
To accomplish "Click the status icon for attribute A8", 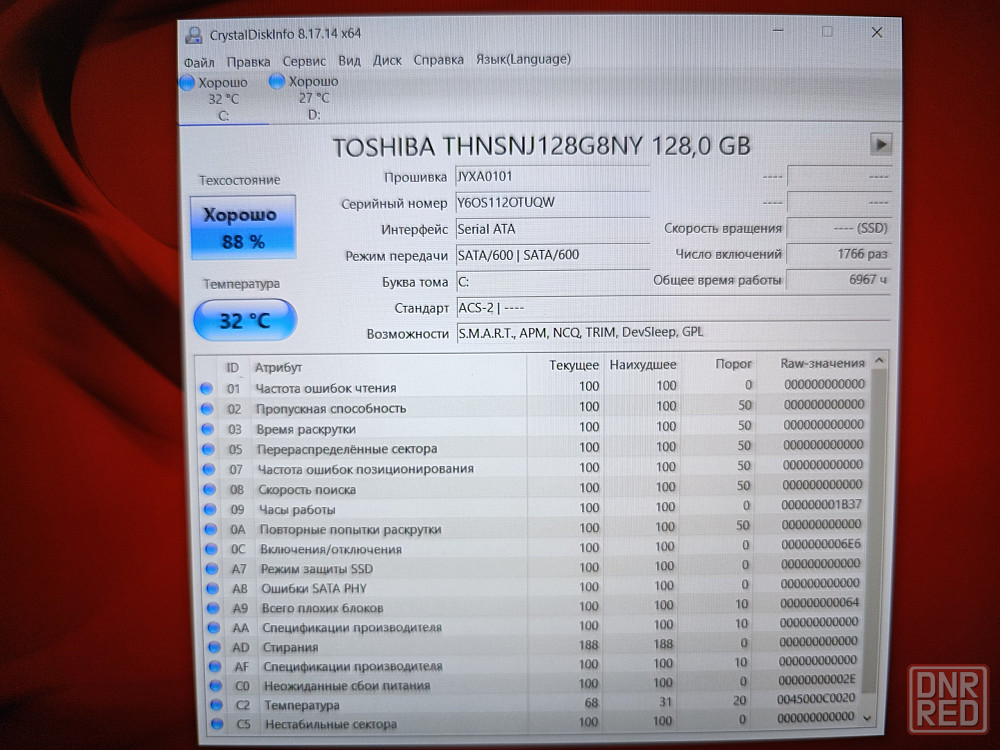I will [x=212, y=589].
